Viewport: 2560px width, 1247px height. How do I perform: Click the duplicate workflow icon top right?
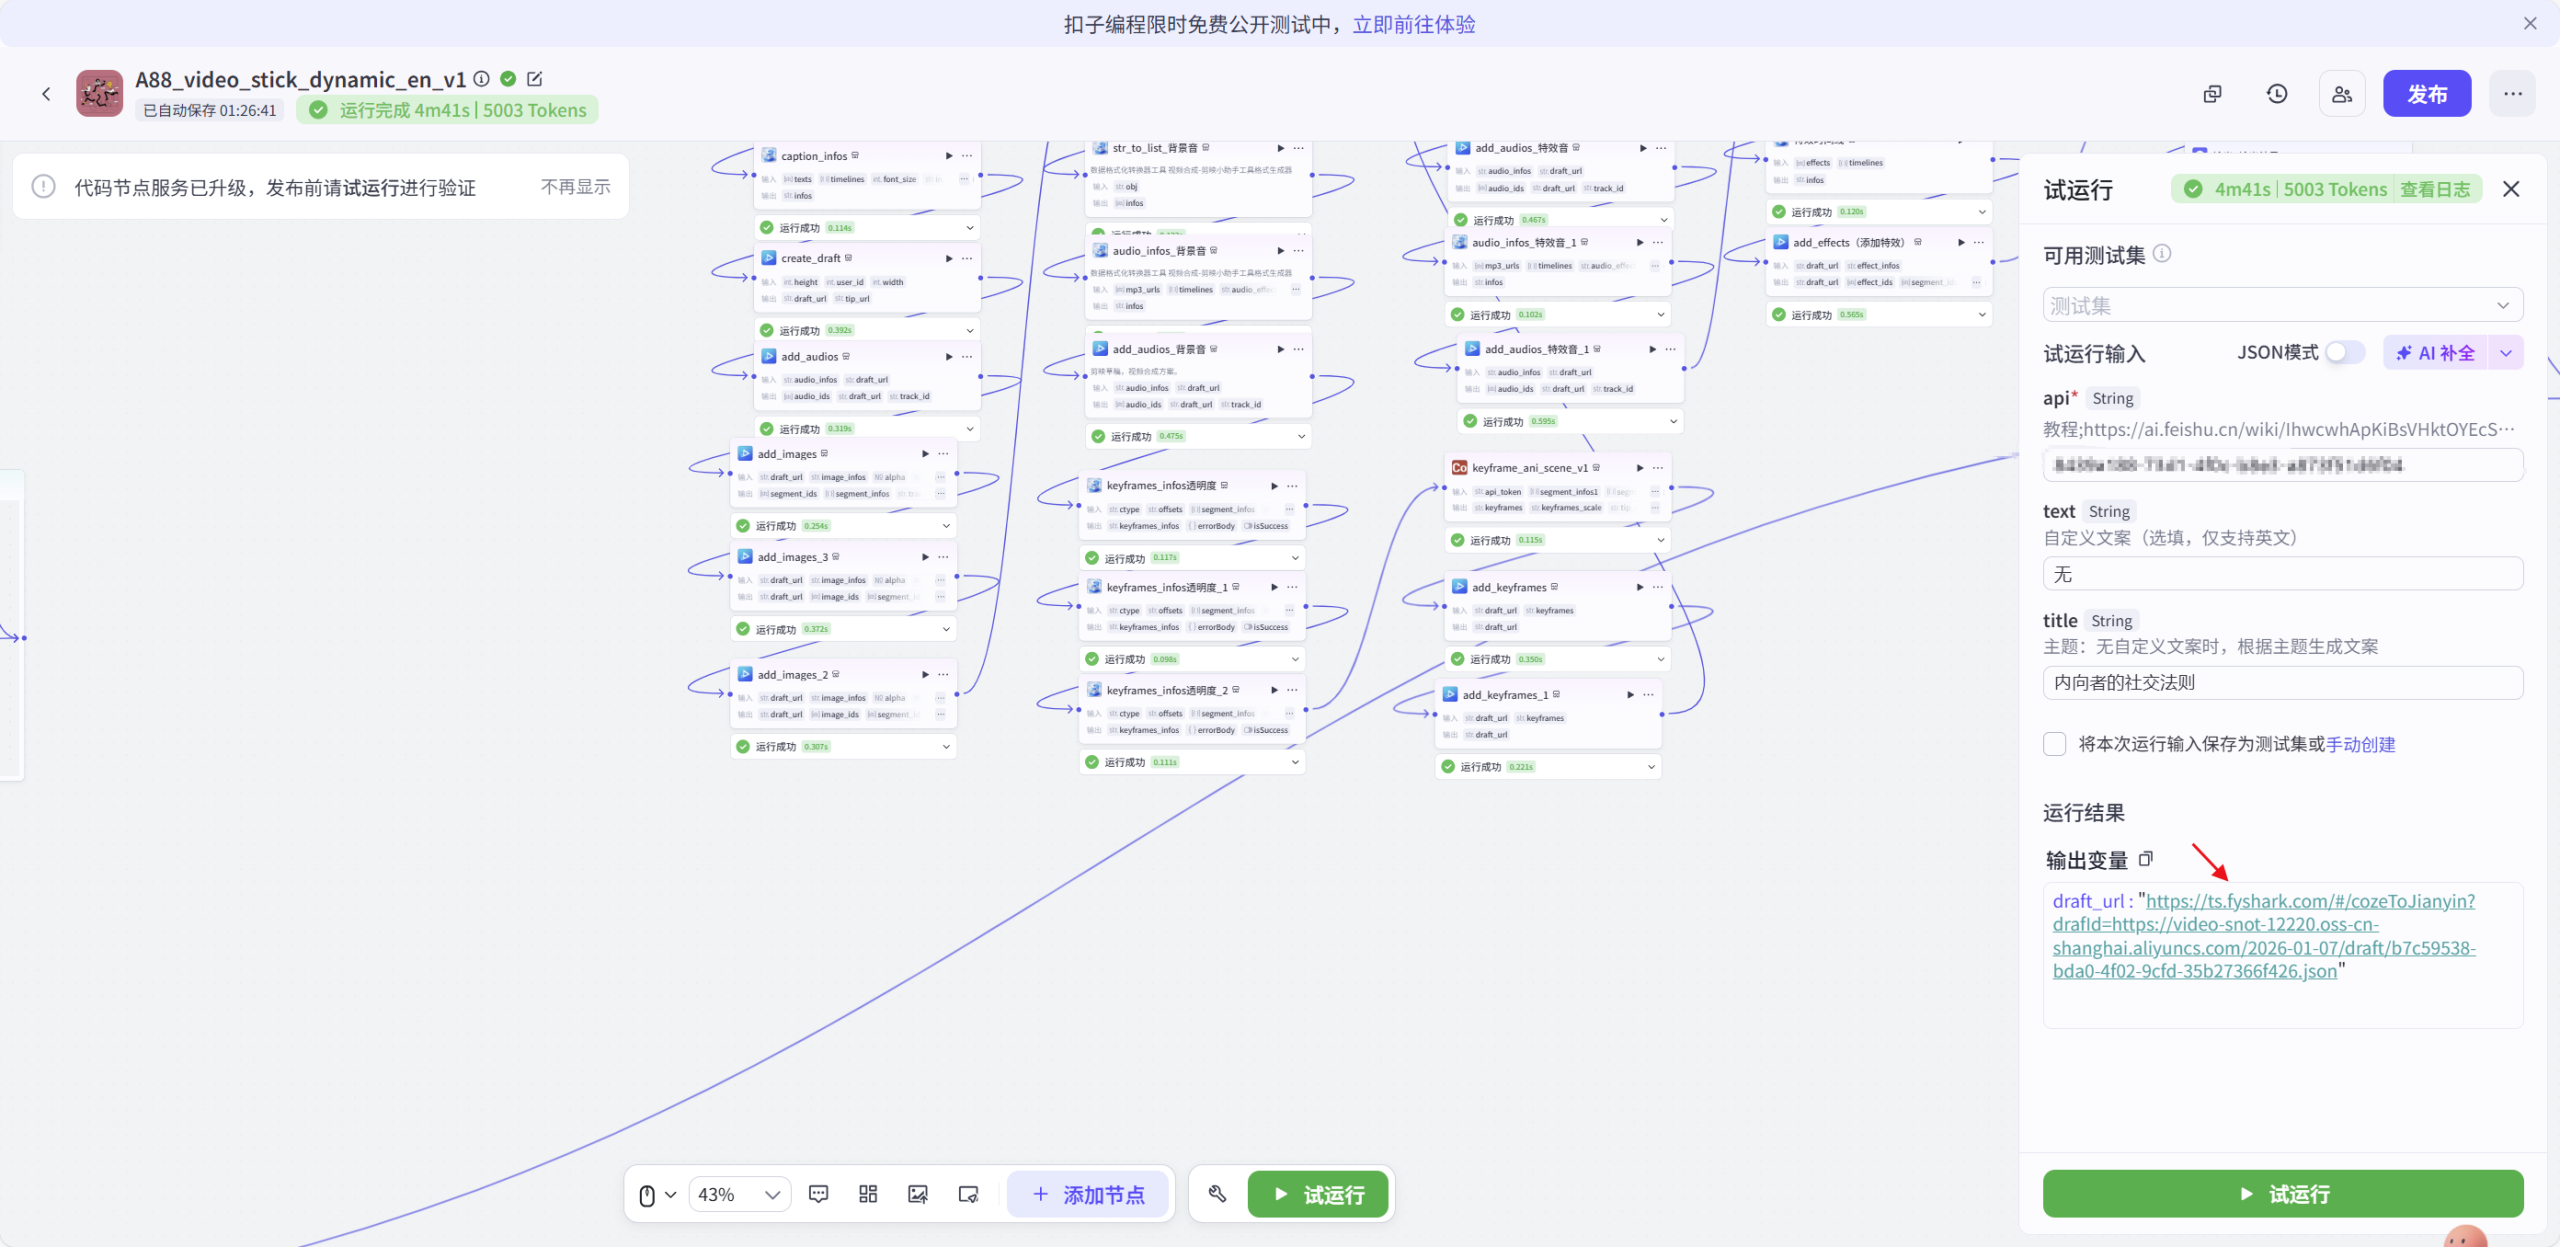(2211, 93)
